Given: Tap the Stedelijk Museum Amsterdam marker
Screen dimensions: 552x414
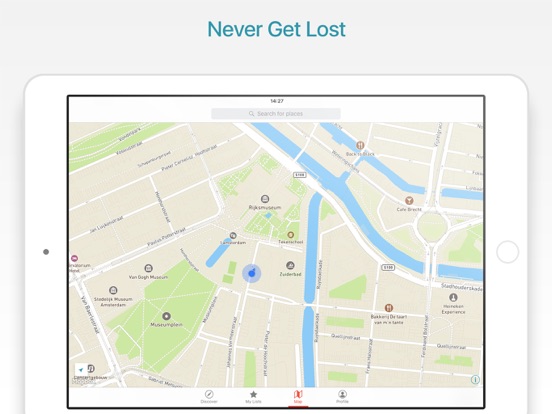Looking at the screenshot, I should pos(113,290).
